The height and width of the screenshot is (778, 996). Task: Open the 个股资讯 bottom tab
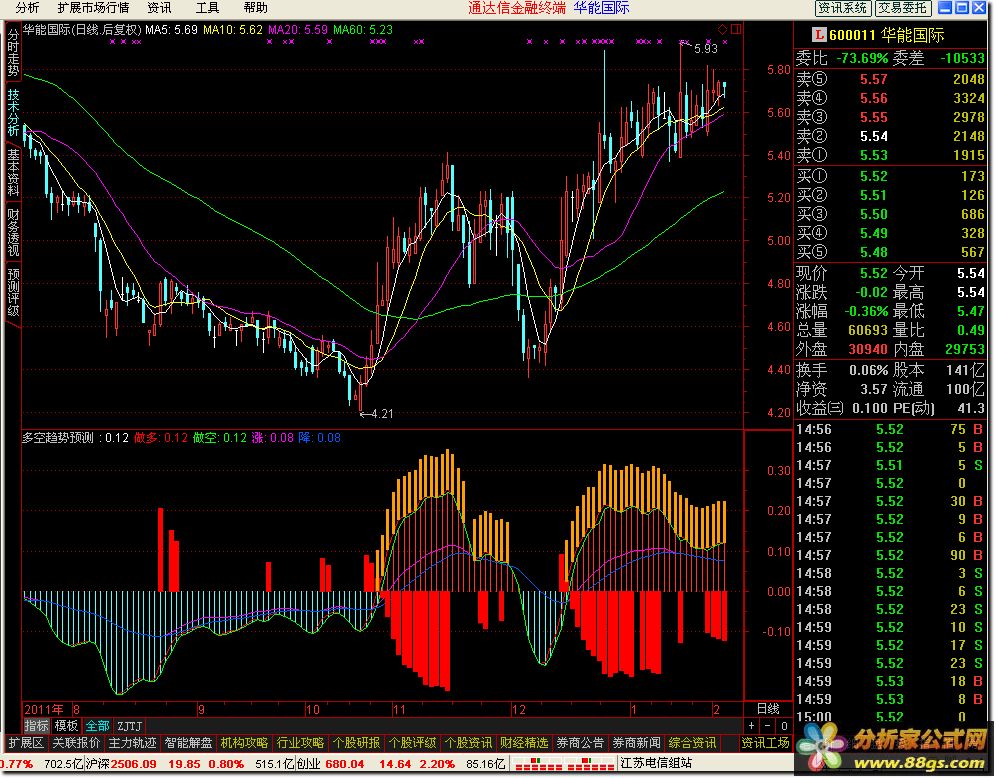click(468, 742)
